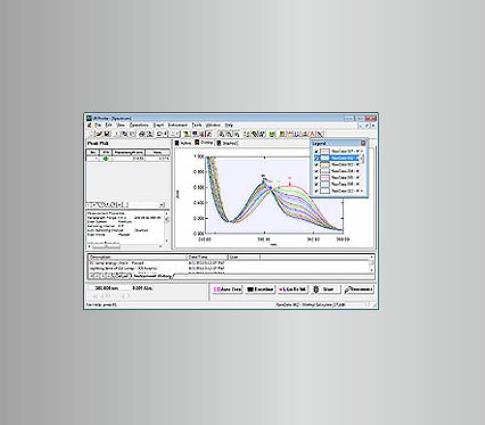
Task: Click the Go To WL button
Action: tap(292, 290)
